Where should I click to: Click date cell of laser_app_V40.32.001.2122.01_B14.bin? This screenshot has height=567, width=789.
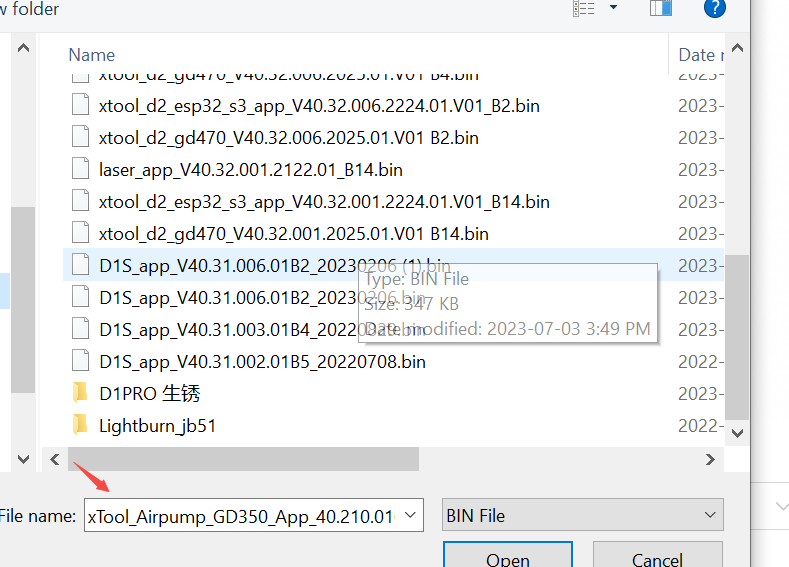tap(701, 170)
